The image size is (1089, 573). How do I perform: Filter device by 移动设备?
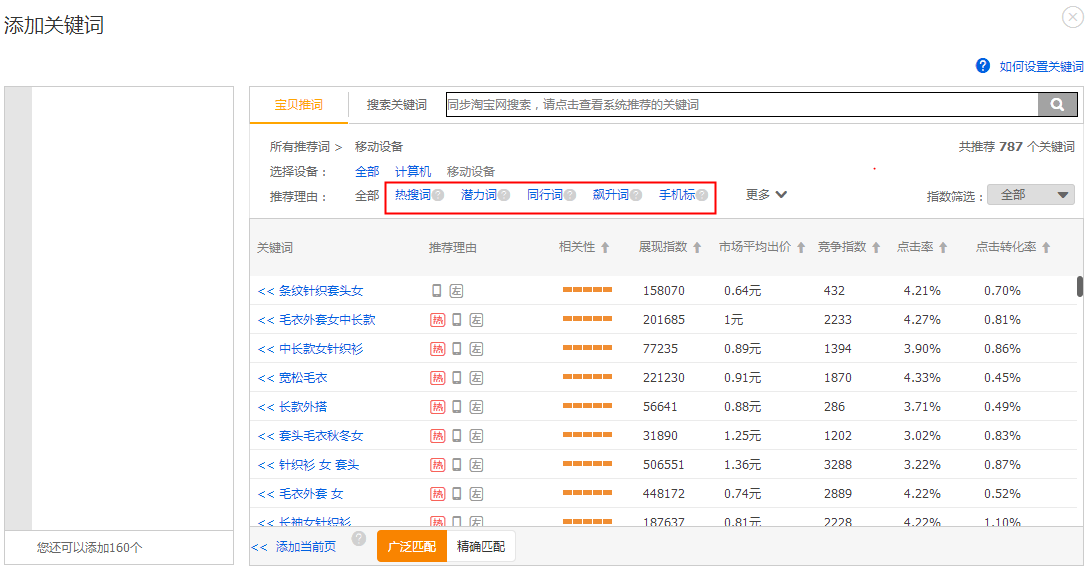coord(470,172)
